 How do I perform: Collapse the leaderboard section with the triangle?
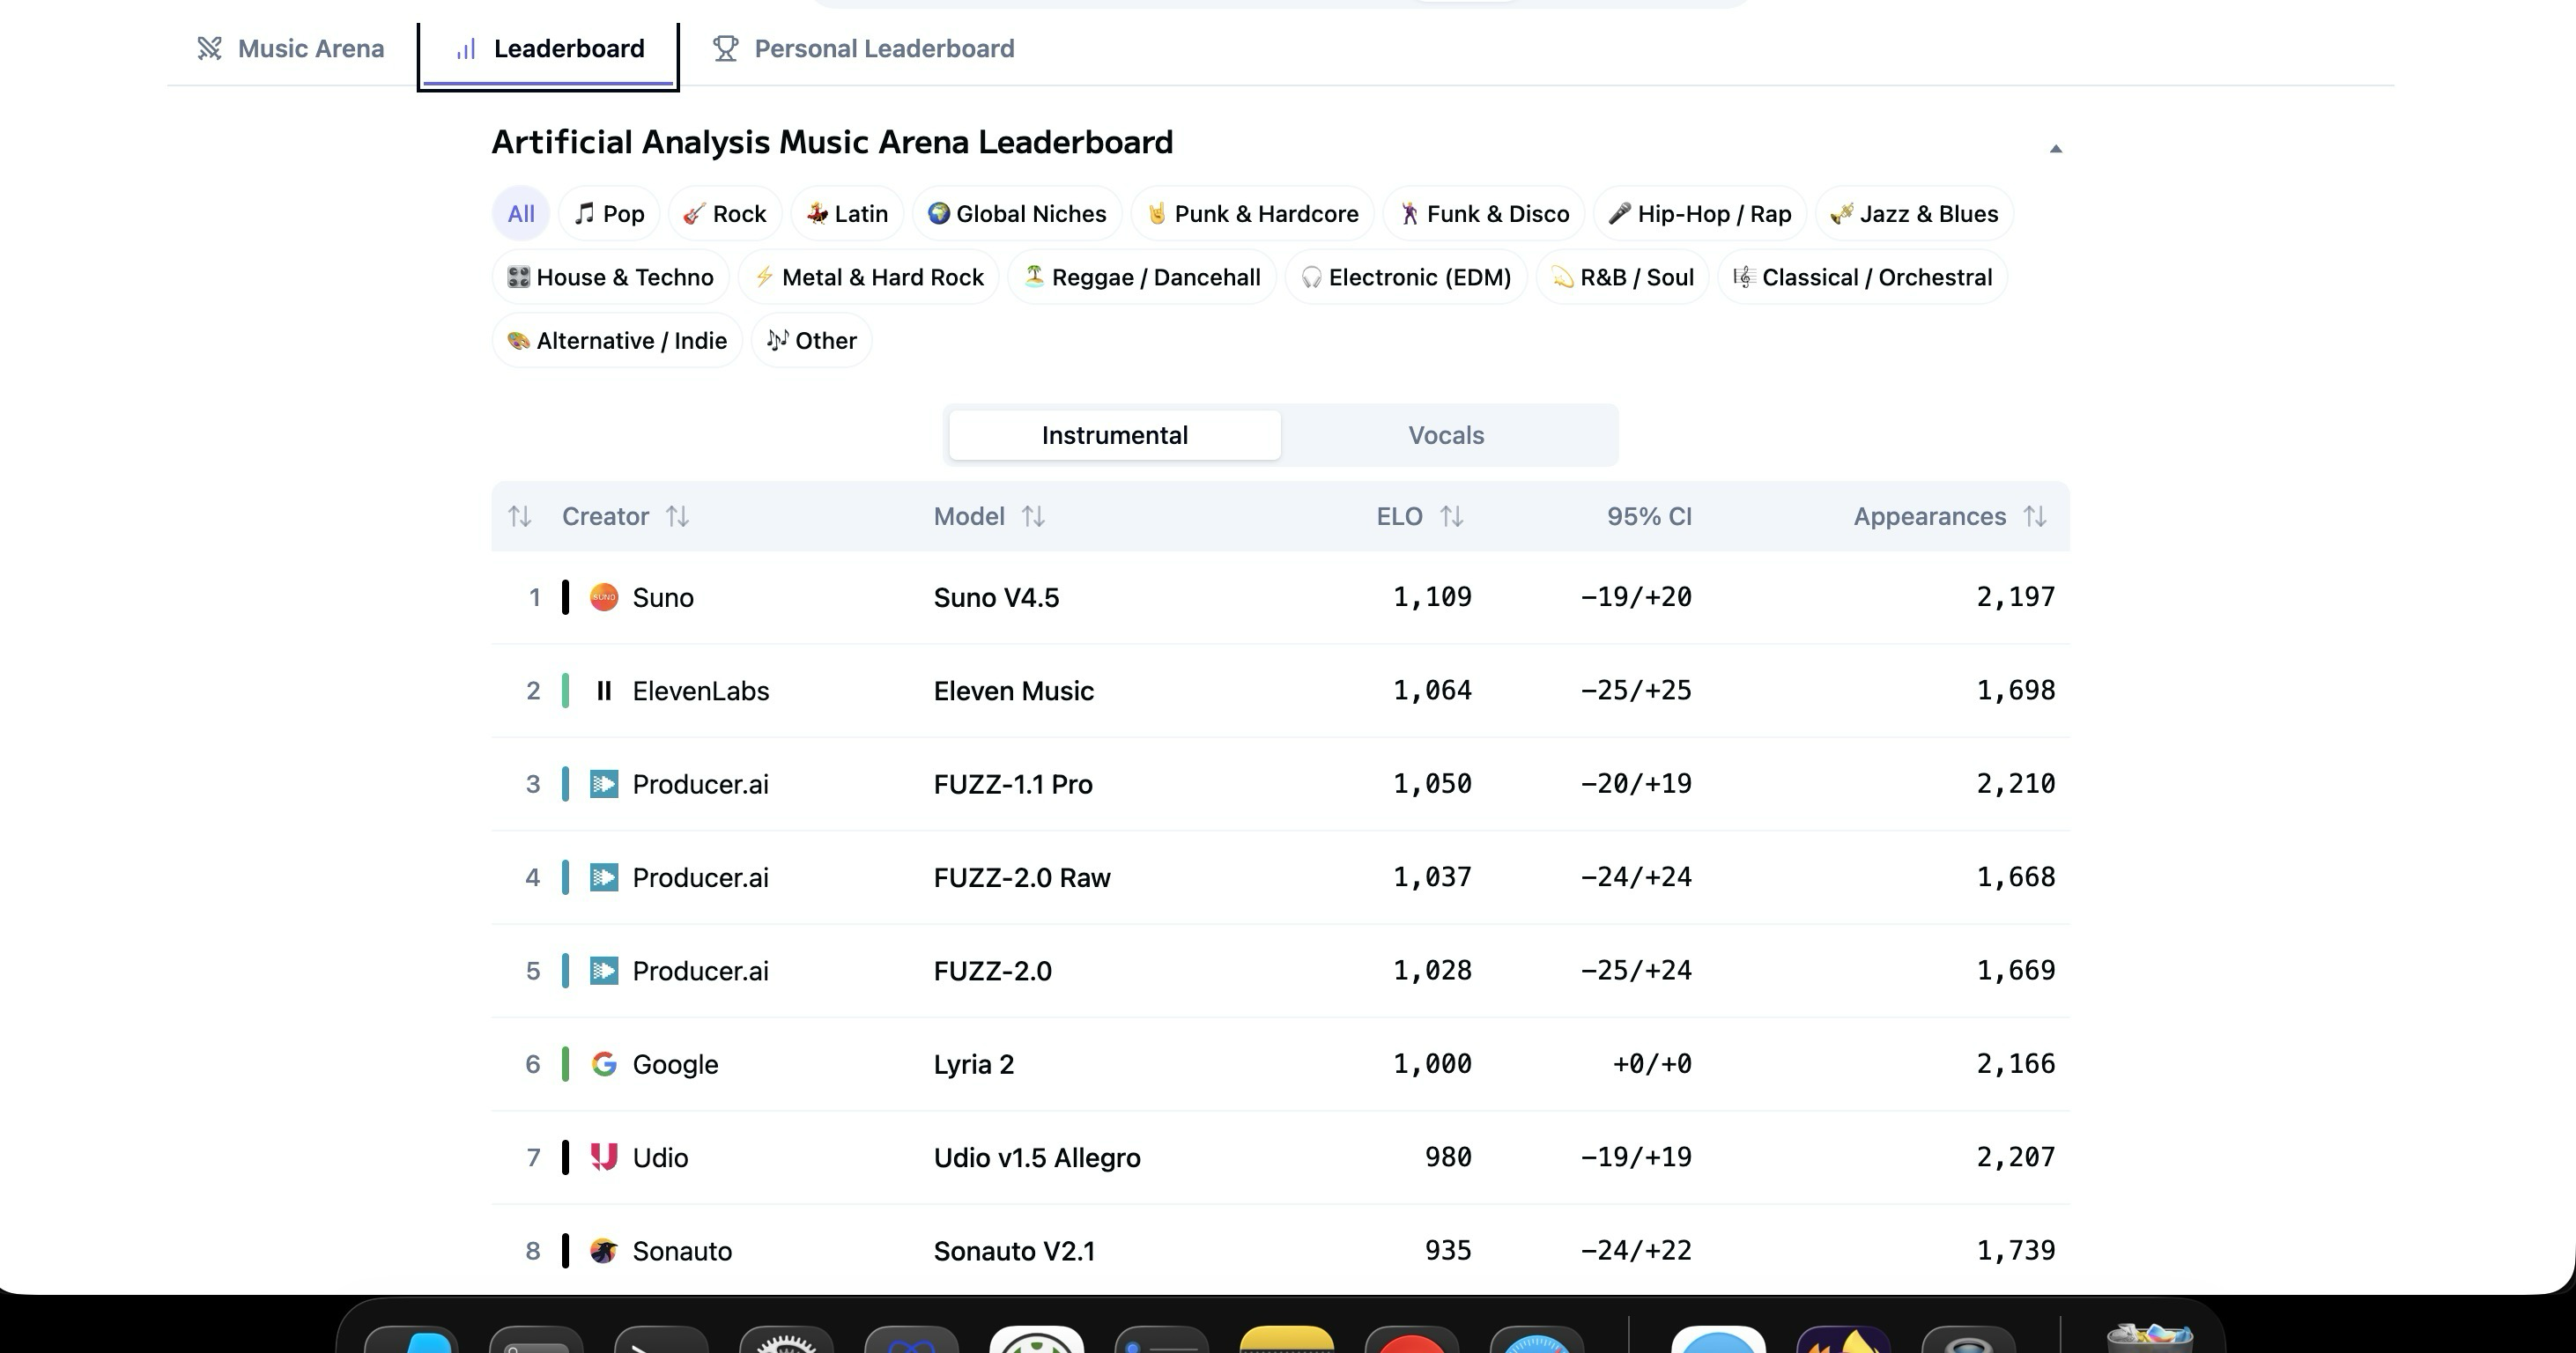(x=2056, y=149)
